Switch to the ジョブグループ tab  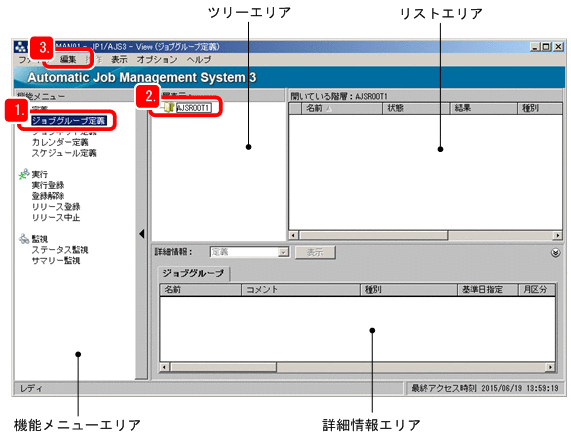point(193,273)
